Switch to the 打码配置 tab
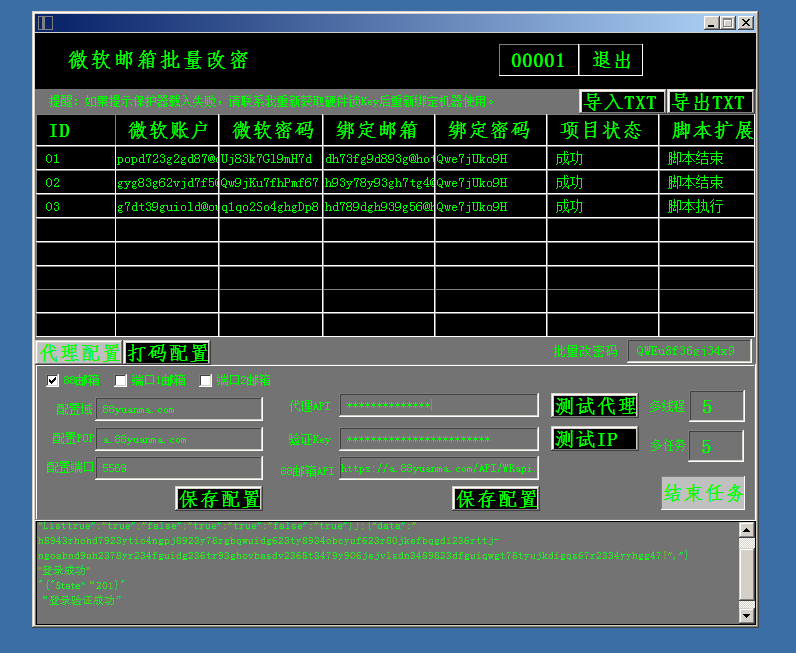This screenshot has width=796, height=653. click(x=167, y=353)
